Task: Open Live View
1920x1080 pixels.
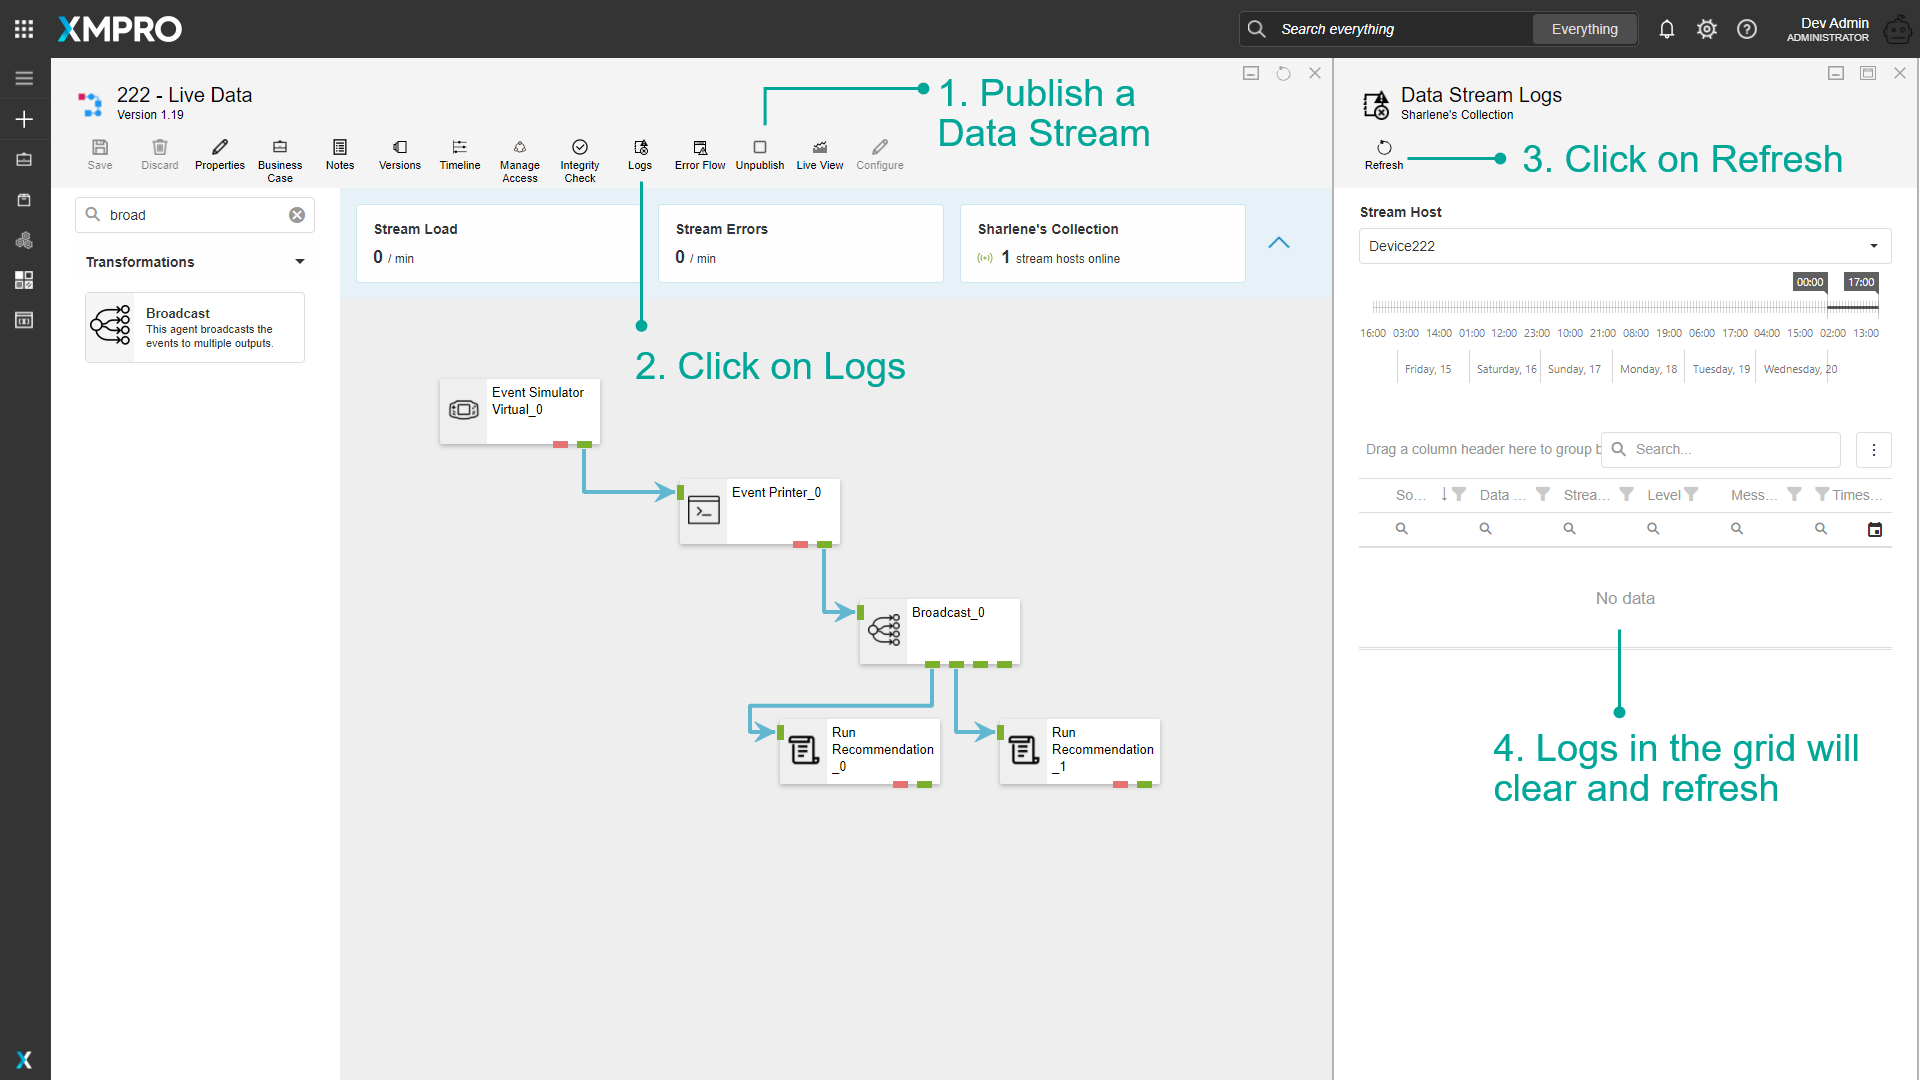Action: (820, 154)
